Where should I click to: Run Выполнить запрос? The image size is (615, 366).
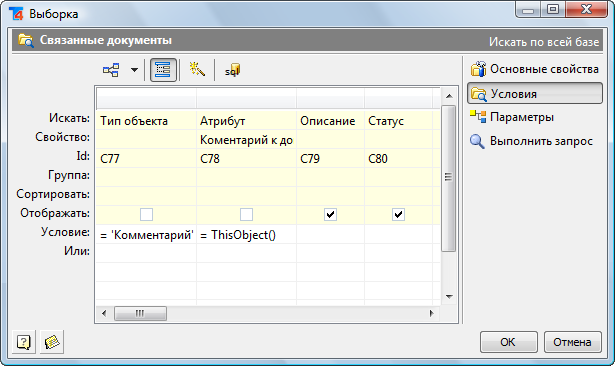pos(531,141)
